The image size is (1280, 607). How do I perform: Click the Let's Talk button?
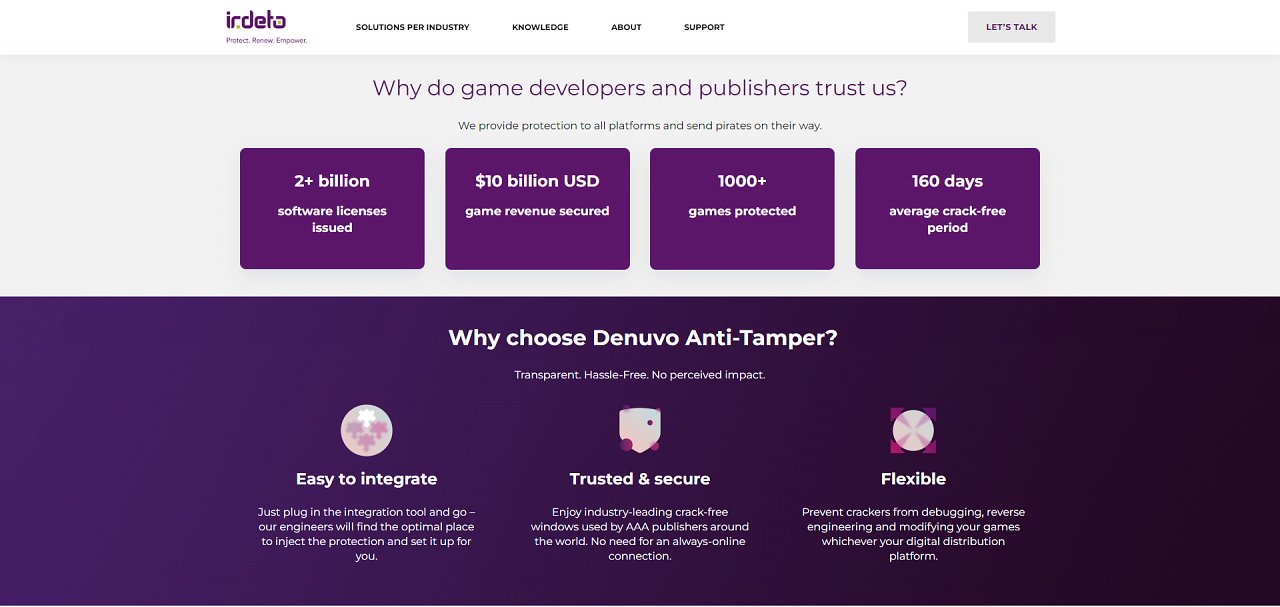click(x=1011, y=27)
